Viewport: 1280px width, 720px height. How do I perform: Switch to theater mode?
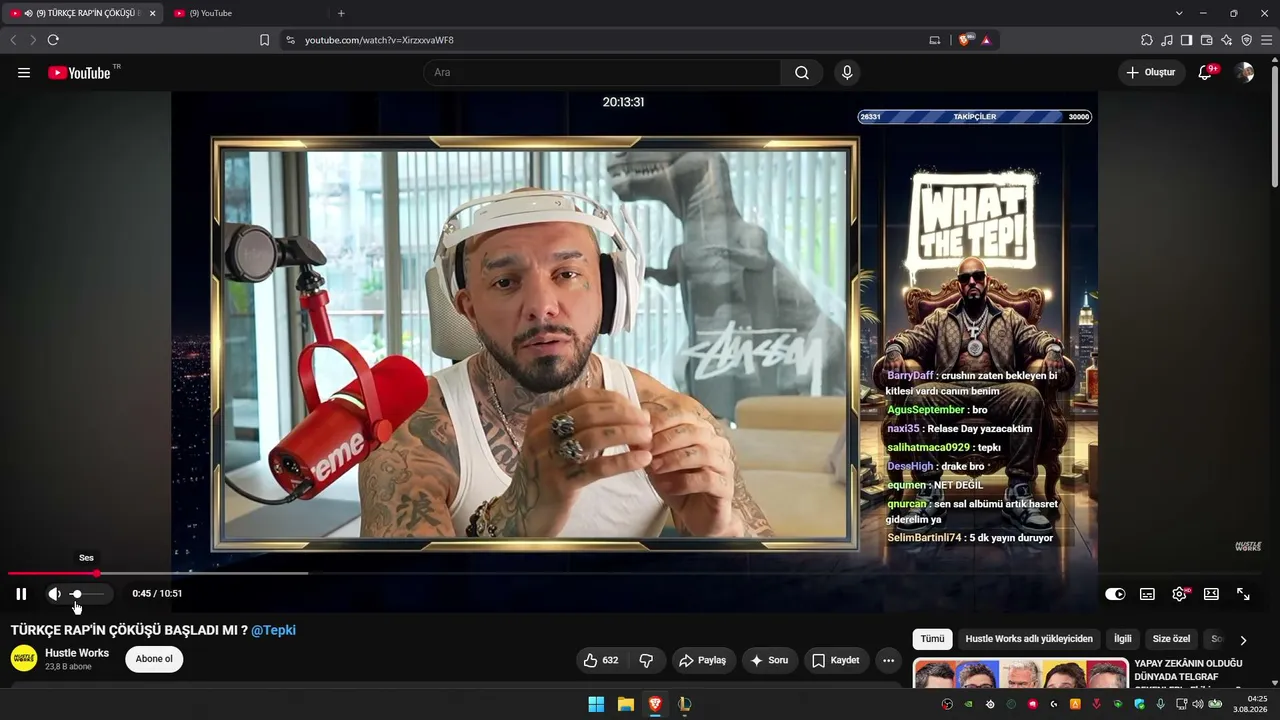click(1211, 594)
